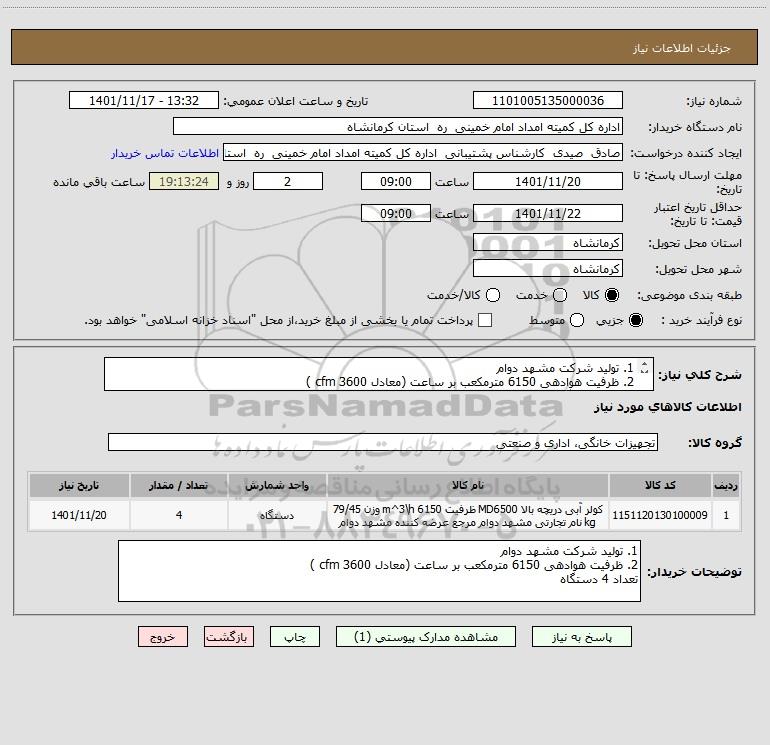Click the scroll arrows of need description box
This screenshot has height=745, width=770.
(x=644, y=367)
